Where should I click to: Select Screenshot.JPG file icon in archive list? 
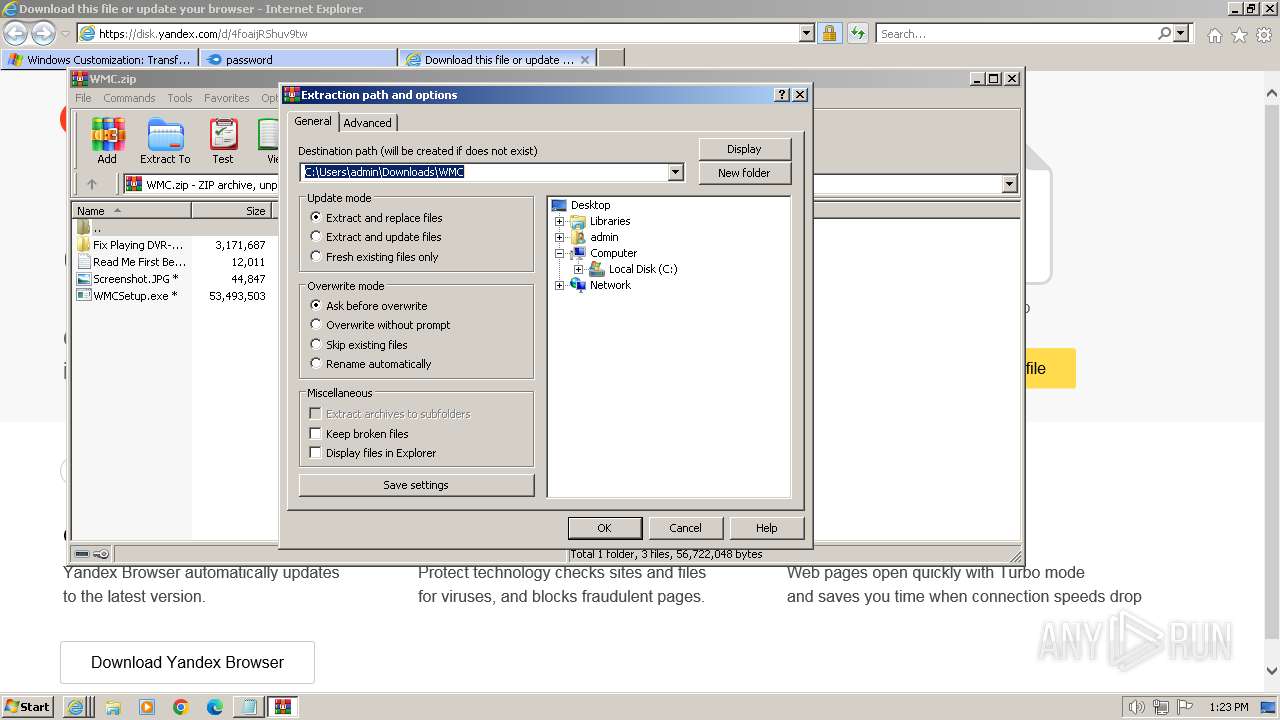click(84, 279)
